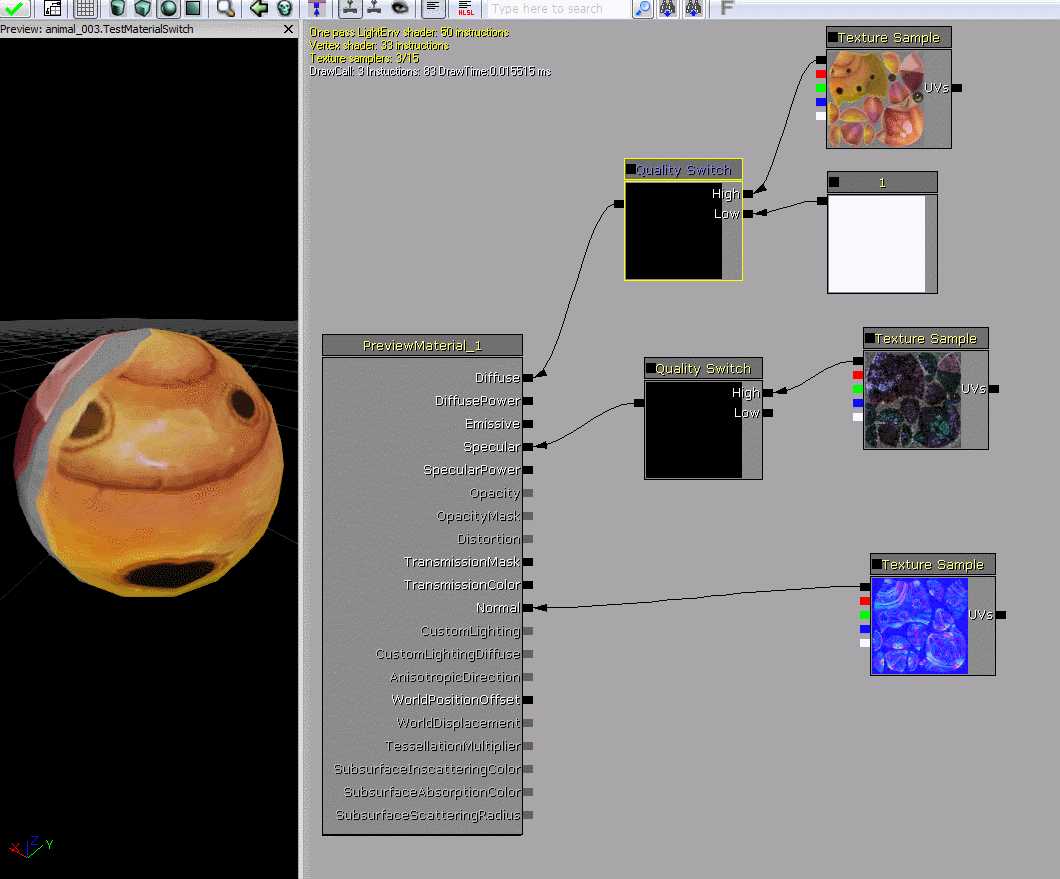The width and height of the screenshot is (1060, 879).
Task: Click the magnifier icon before the green arrow
Action: click(x=226, y=8)
